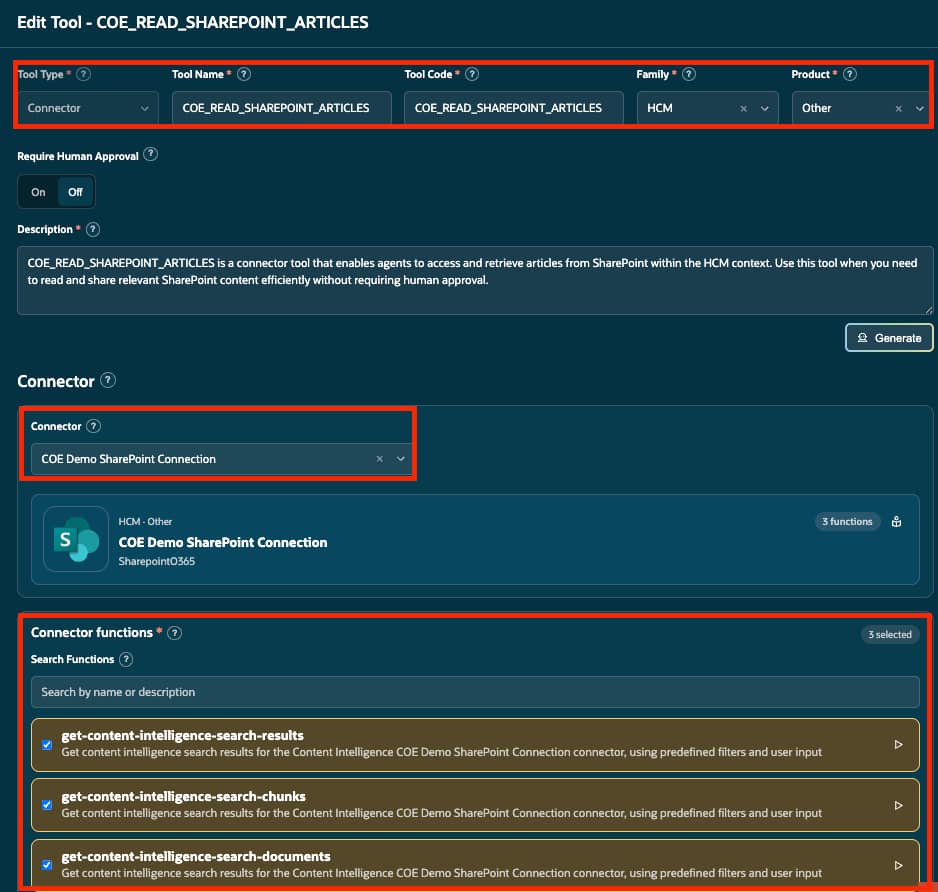Open the Tool Type Connector dropdown
Viewport: 938px width, 892px height.
point(88,108)
